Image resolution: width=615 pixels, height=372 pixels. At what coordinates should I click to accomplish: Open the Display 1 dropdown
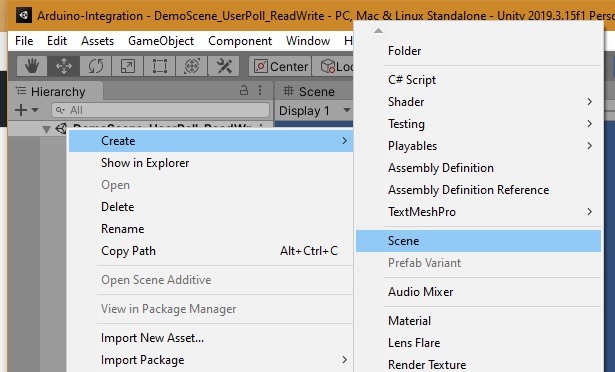314,111
